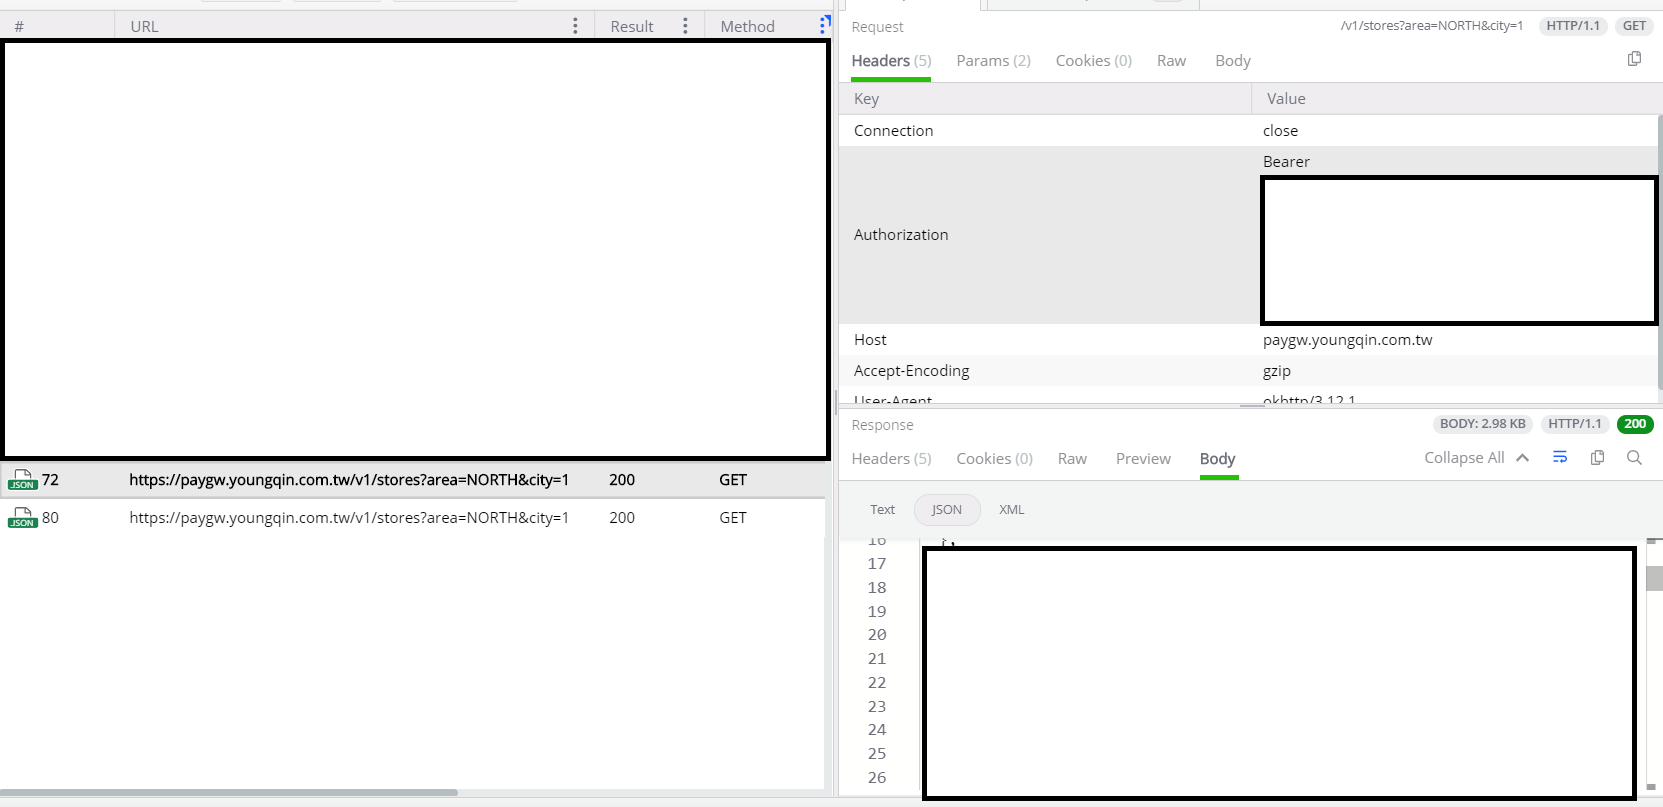
Task: Show request Raw tab
Action: coord(1171,61)
